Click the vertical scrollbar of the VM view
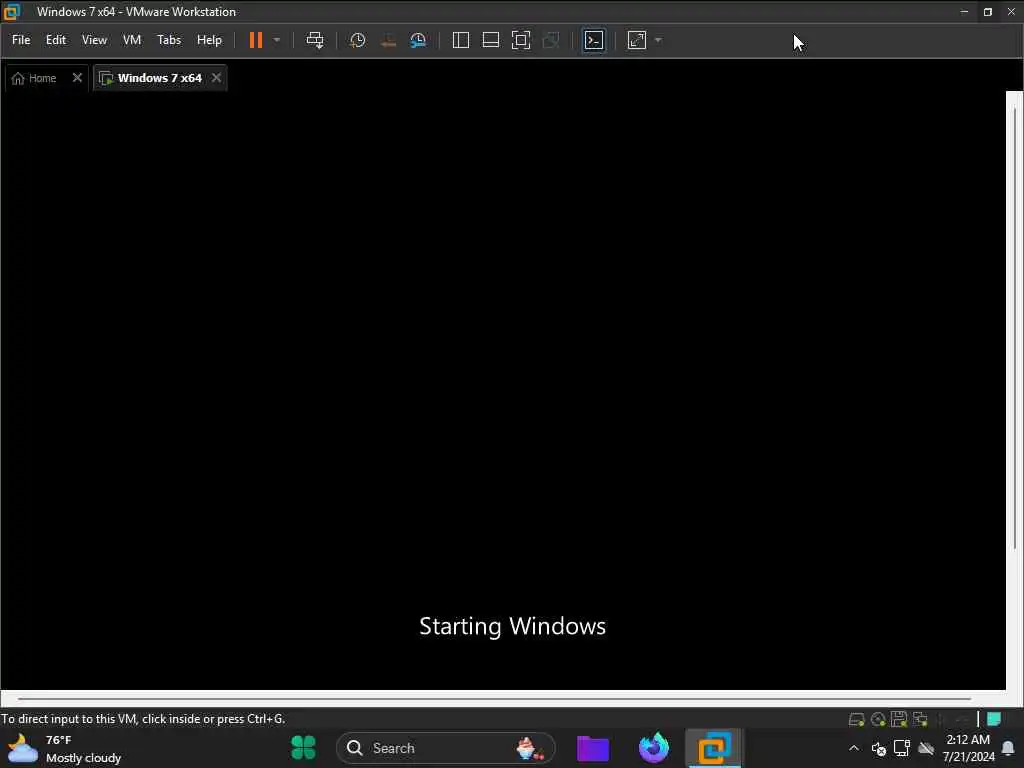The image size is (1024, 768). coord(1015,327)
